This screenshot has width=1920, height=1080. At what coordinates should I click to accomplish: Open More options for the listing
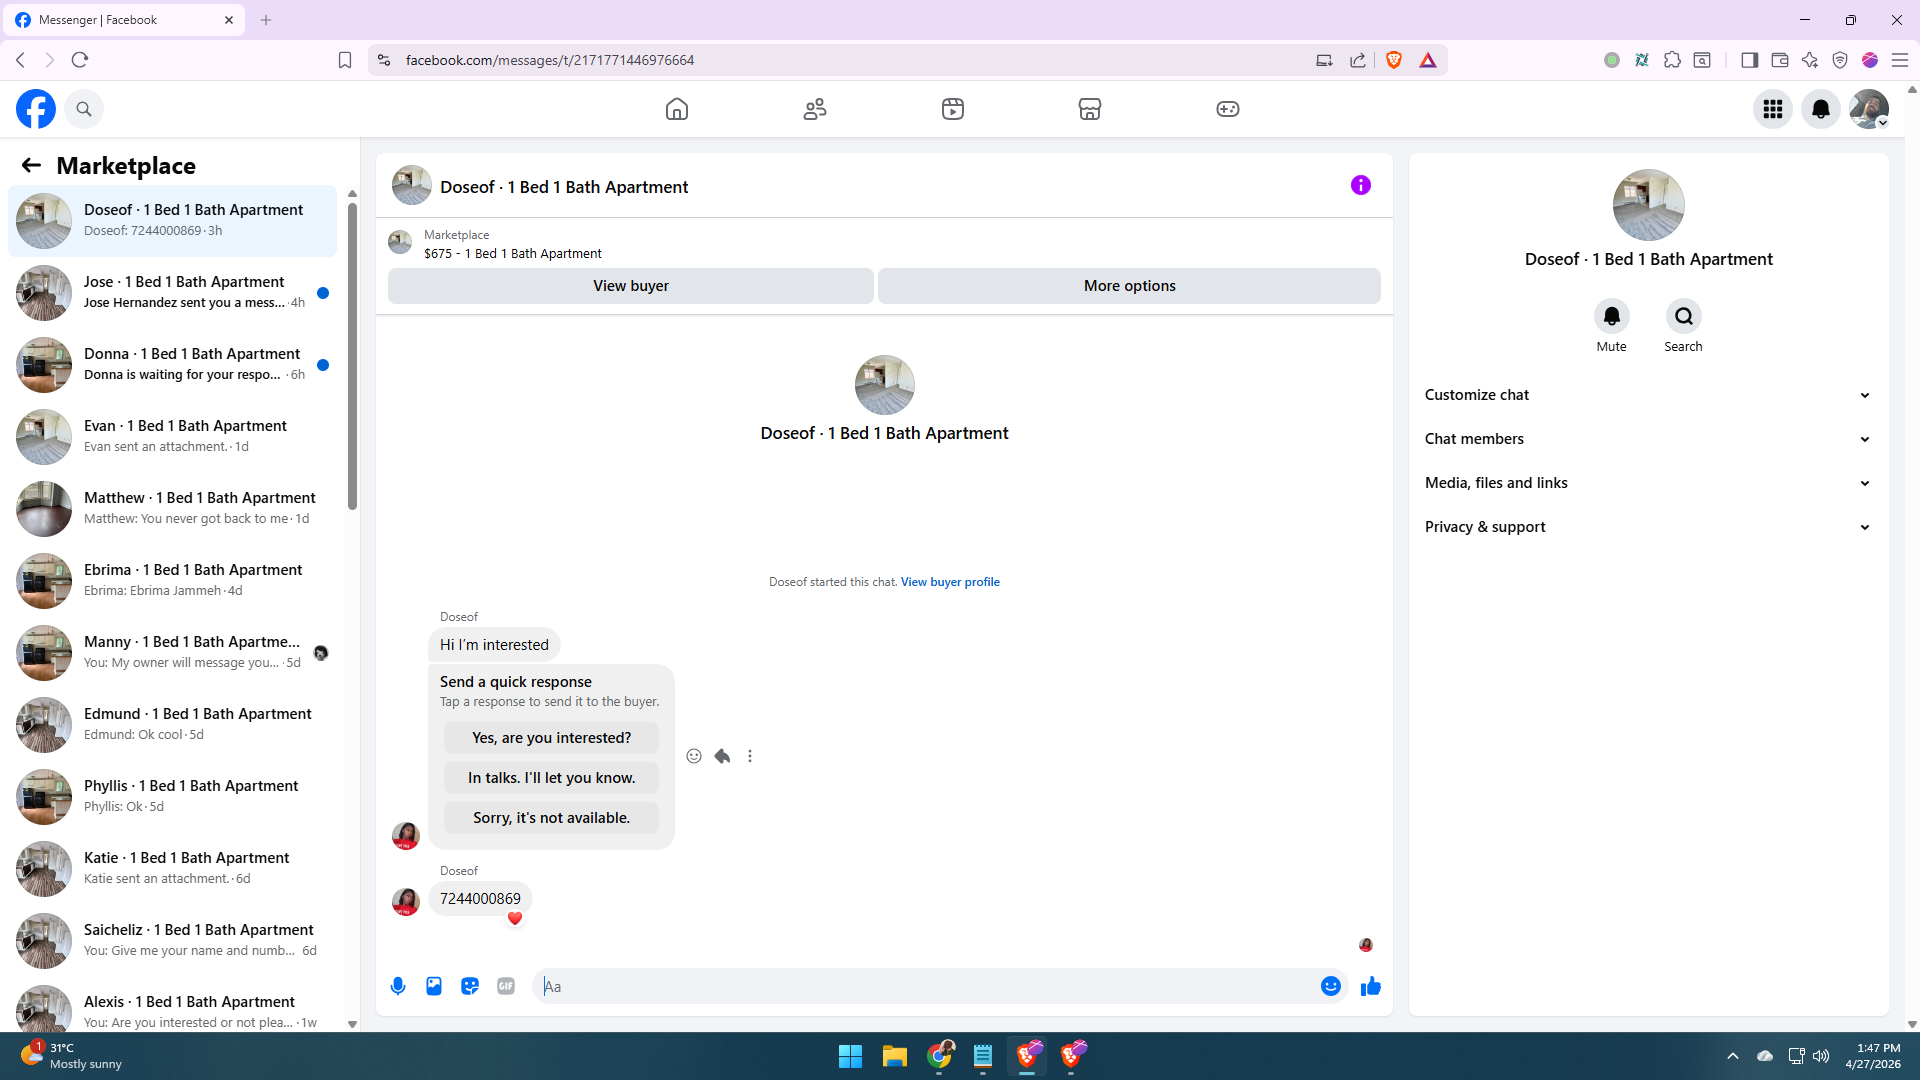(1130, 286)
